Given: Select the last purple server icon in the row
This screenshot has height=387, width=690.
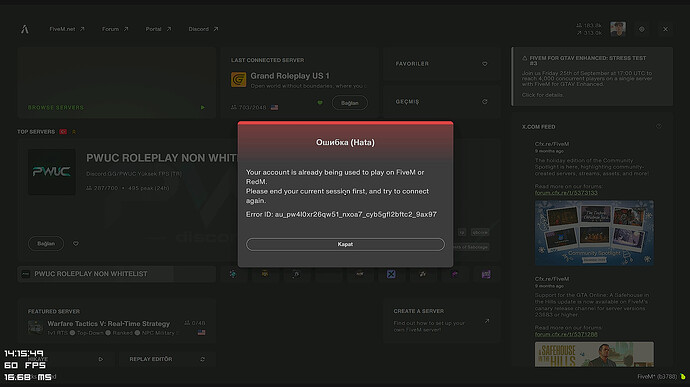Looking at the screenshot, I should (486, 274).
